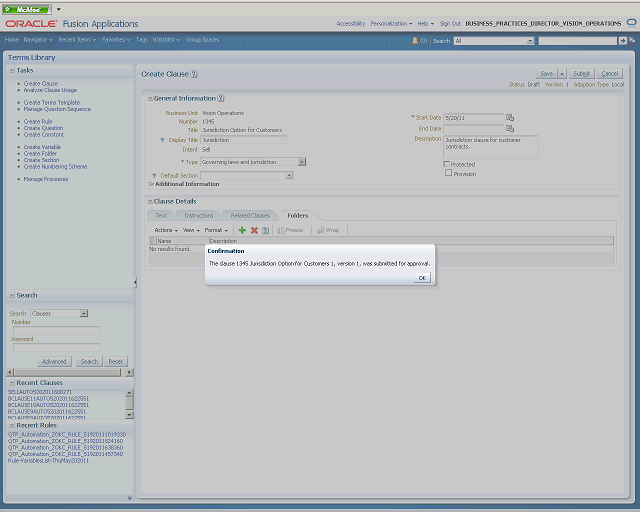Click the Search button in Search panel
Image resolution: width=640 pixels, height=512 pixels.
[89, 362]
